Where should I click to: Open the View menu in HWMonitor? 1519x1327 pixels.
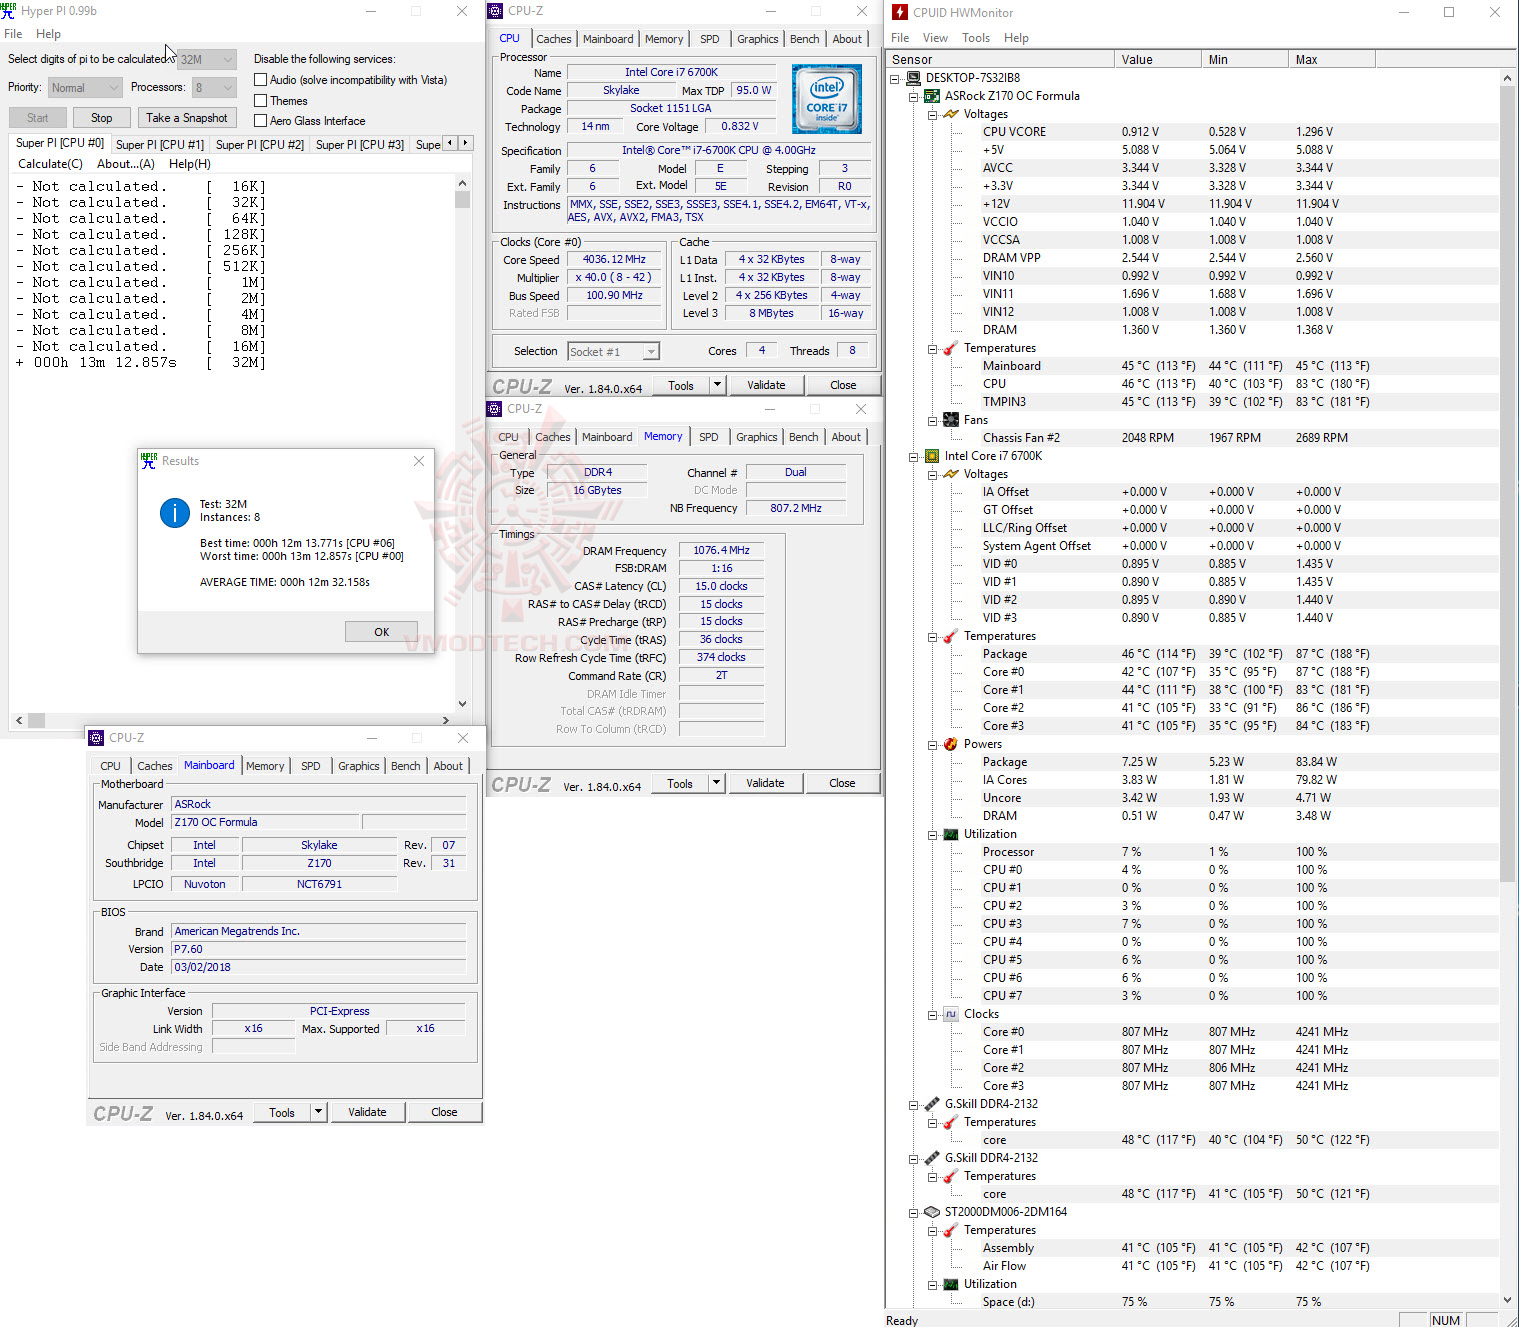point(935,37)
